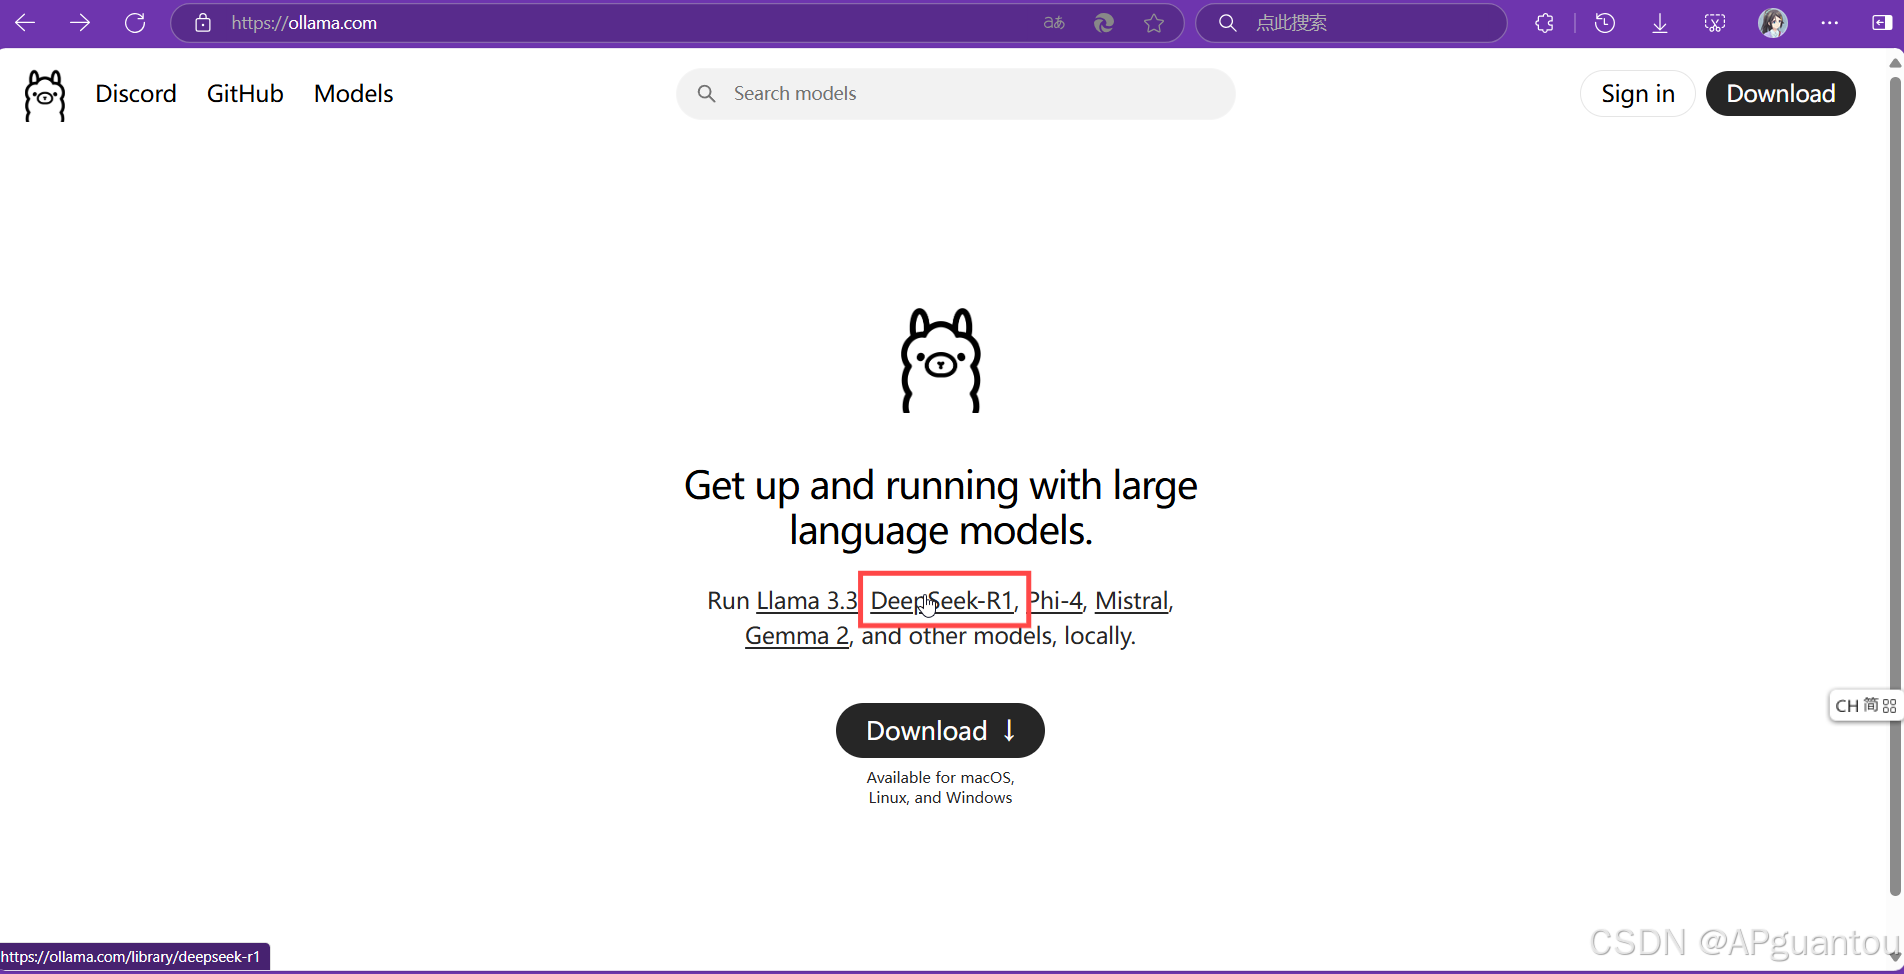This screenshot has height=974, width=1904.
Task: Click the search icon in browser search box
Action: pos(1227,22)
